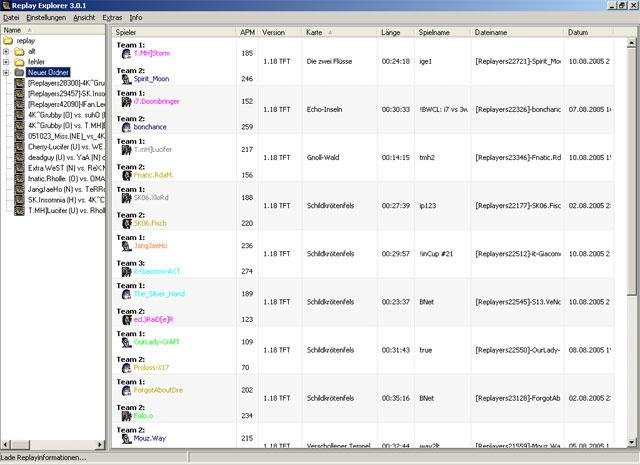Expand the 'alt' folder node
Image resolution: width=640 pixels, height=465 pixels.
[x=6, y=51]
